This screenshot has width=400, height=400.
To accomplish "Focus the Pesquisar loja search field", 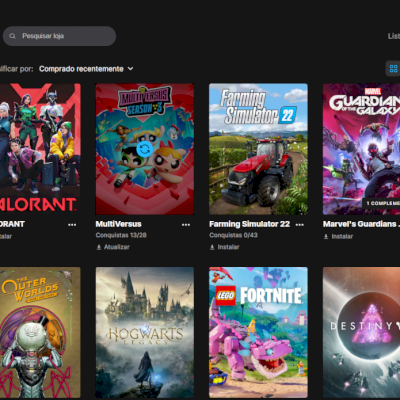I will [59, 36].
